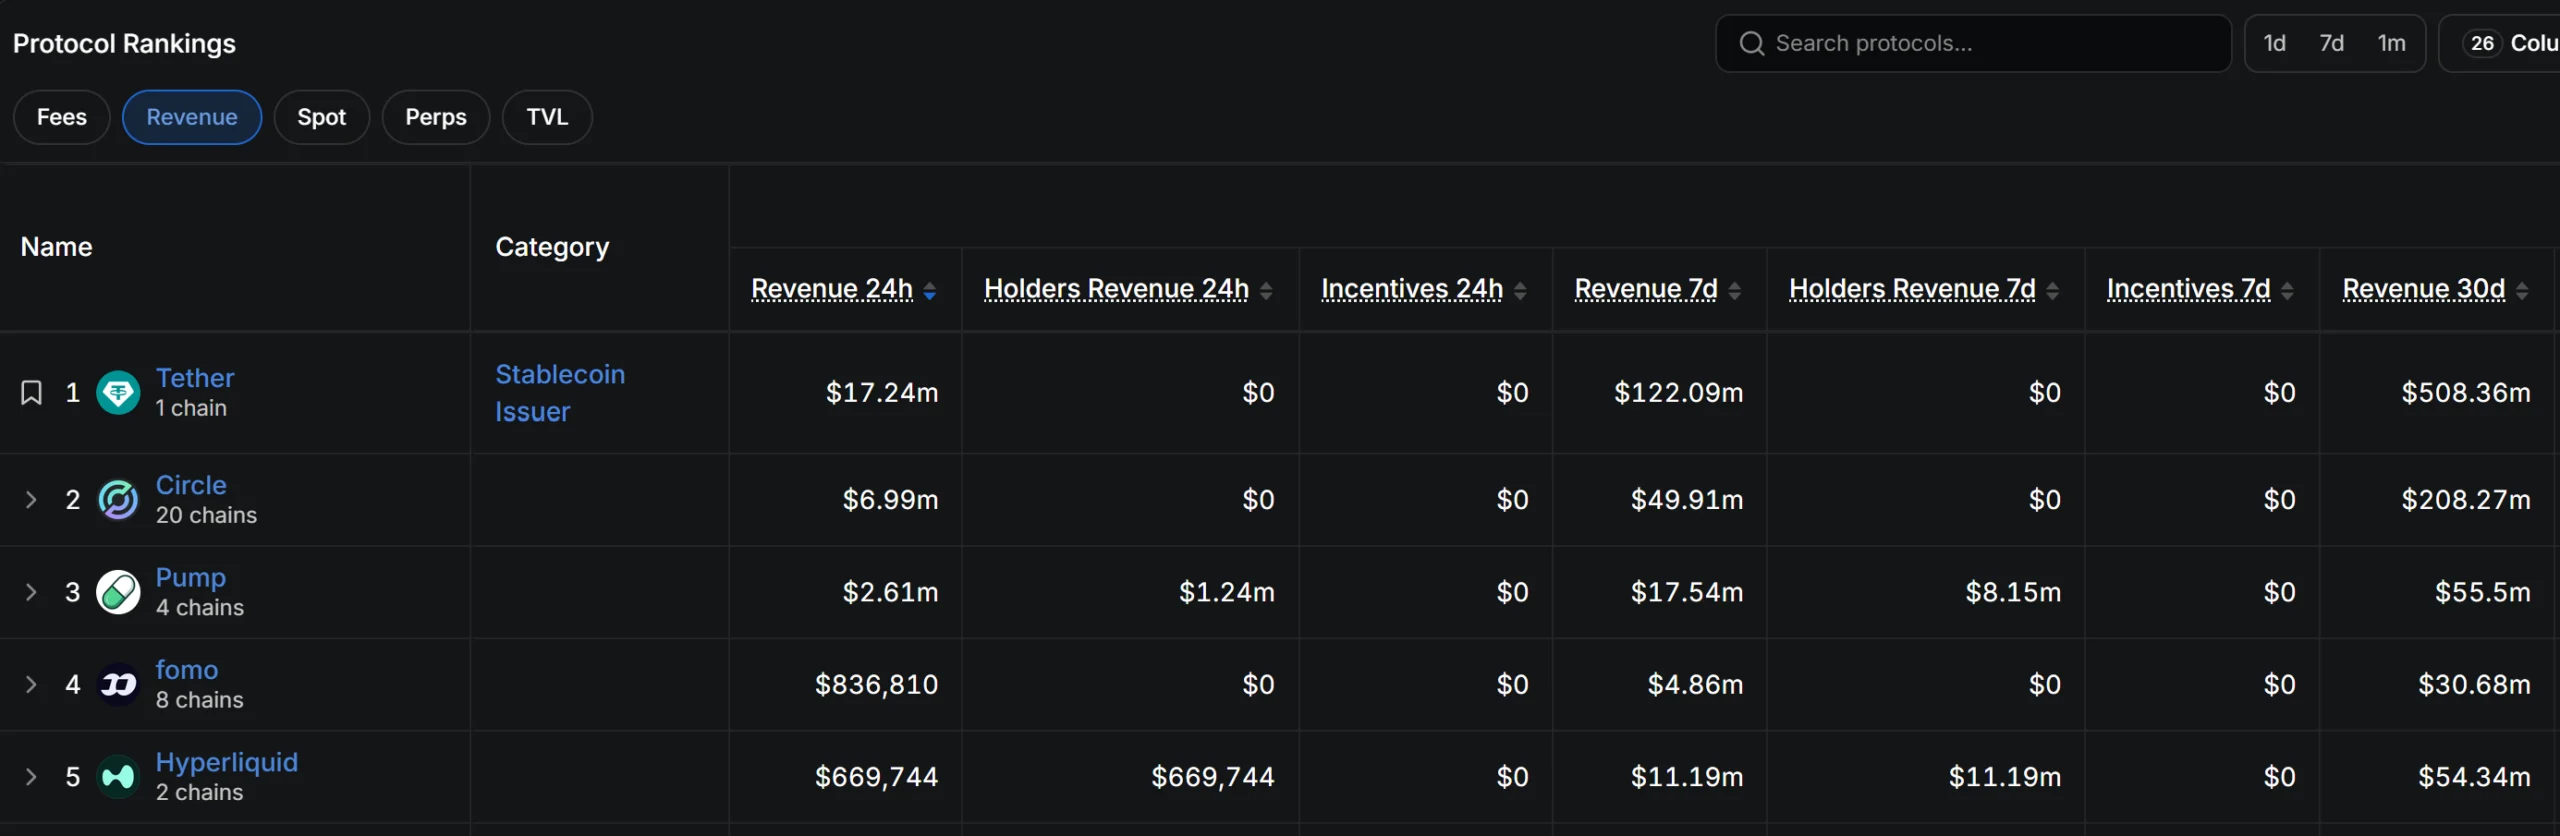Click the Hyperliquid logo icon
Viewport: 2560px width, 836px height.
pyautogui.click(x=118, y=776)
